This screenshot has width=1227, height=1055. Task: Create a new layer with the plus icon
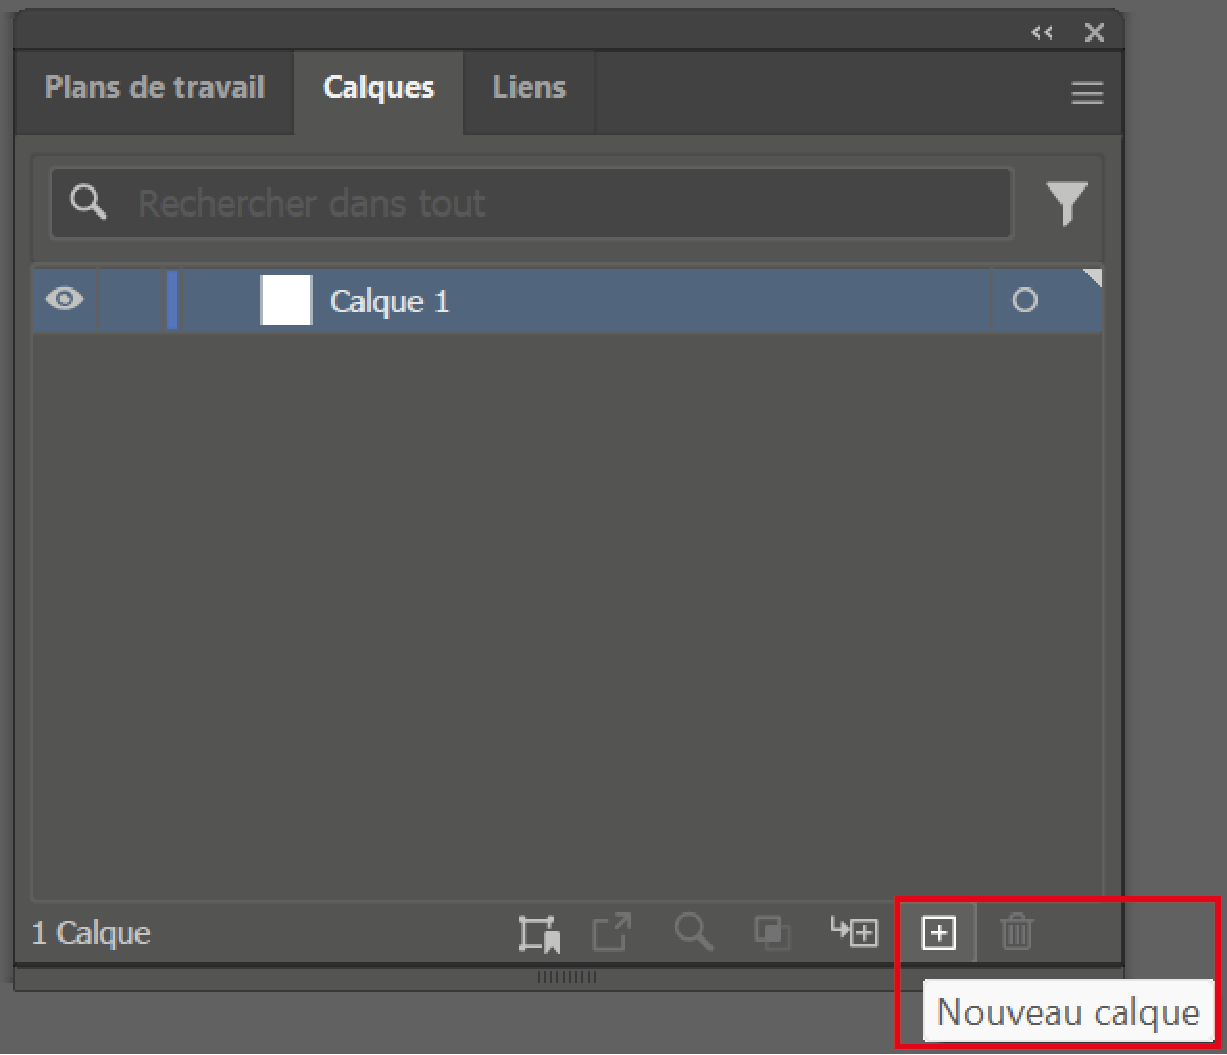pyautogui.click(x=938, y=933)
